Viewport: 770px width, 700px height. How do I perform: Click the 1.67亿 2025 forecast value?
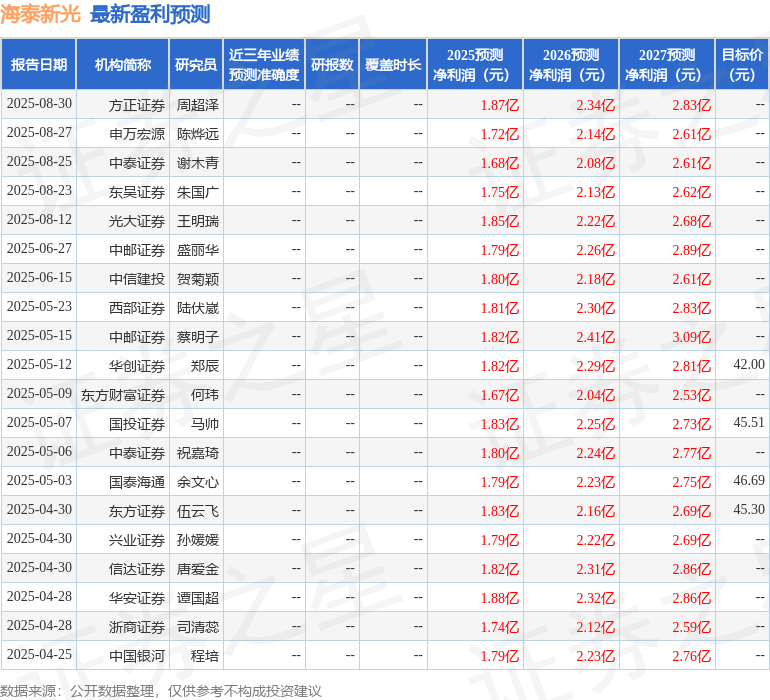pyautogui.click(x=499, y=395)
